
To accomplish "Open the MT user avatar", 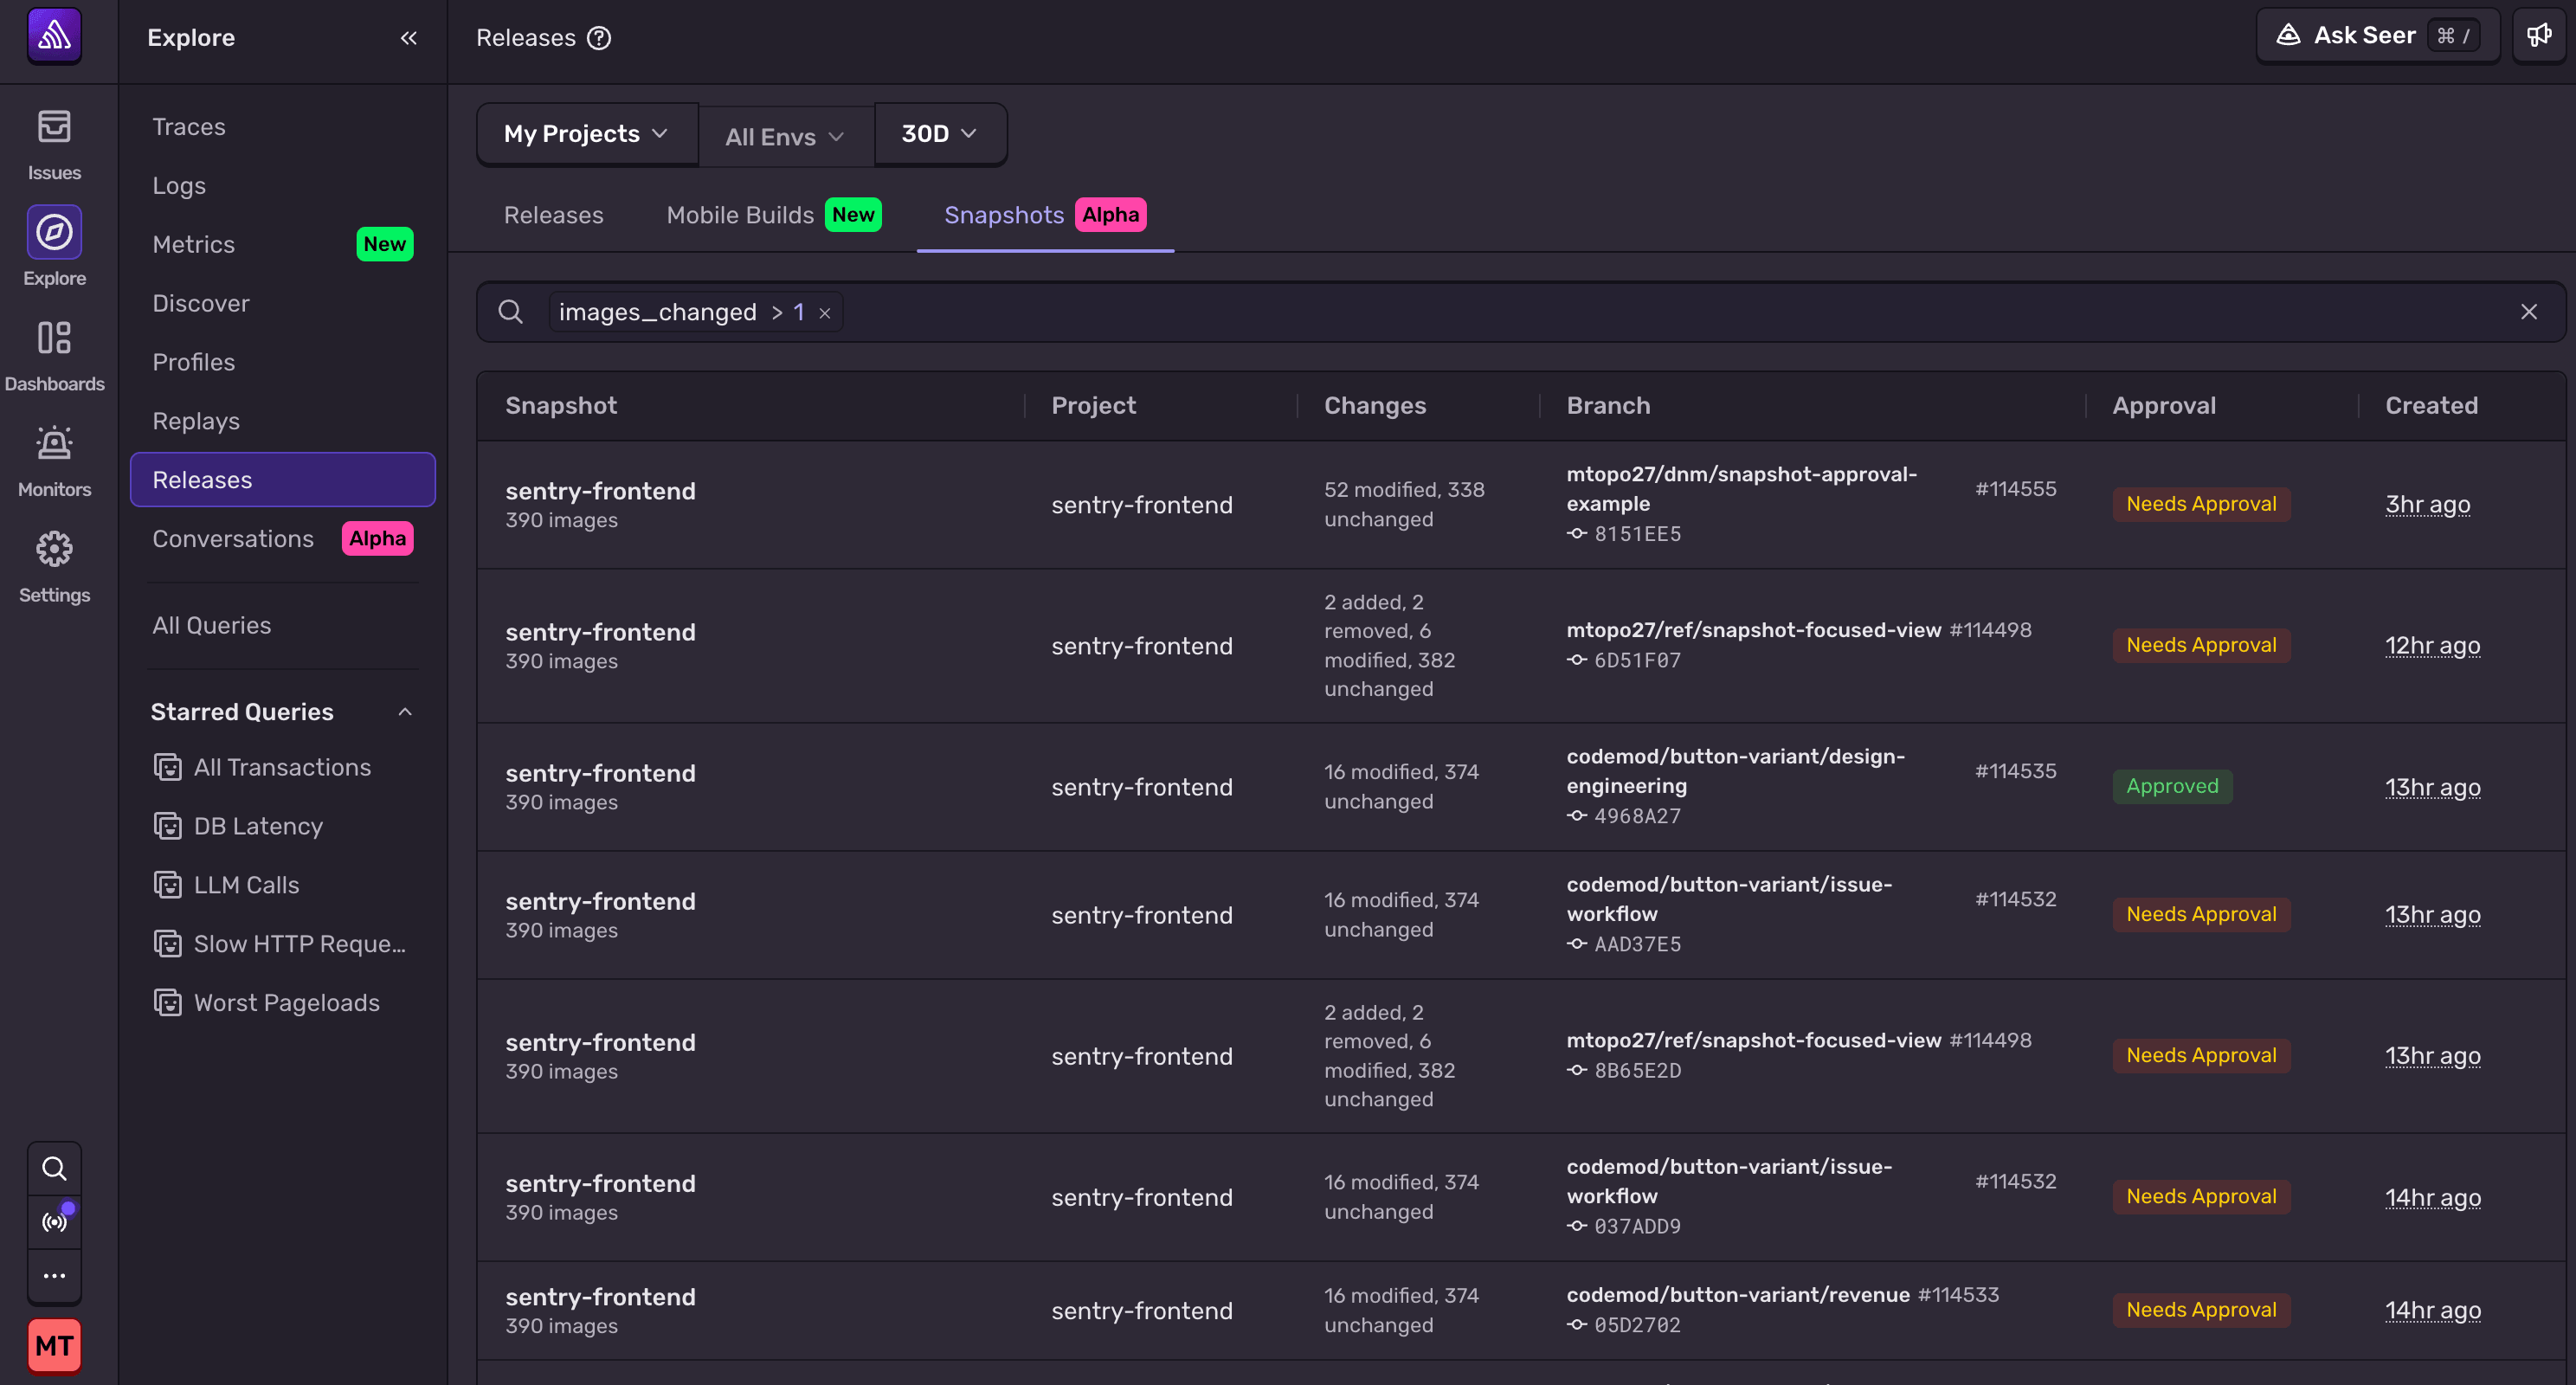I will (54, 1346).
